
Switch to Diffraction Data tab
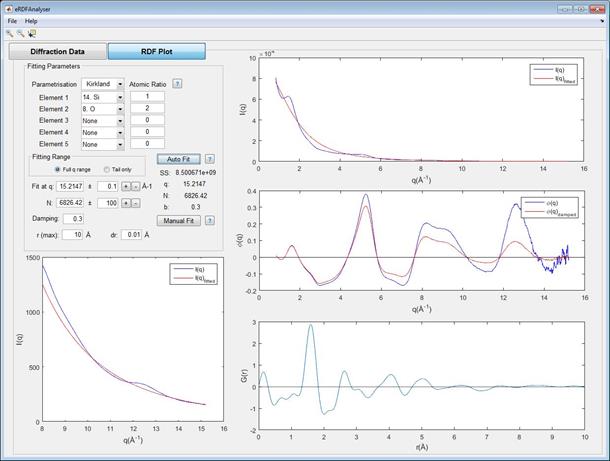pos(58,51)
